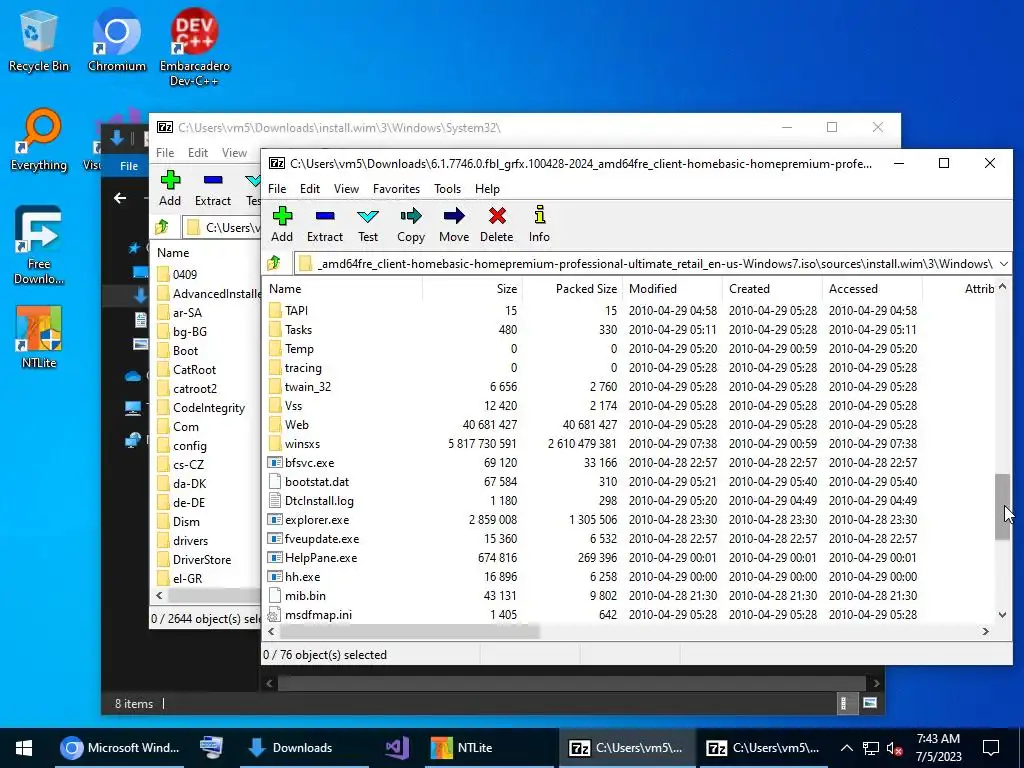Open the Edit menu in front 7-Zip window

[310, 189]
